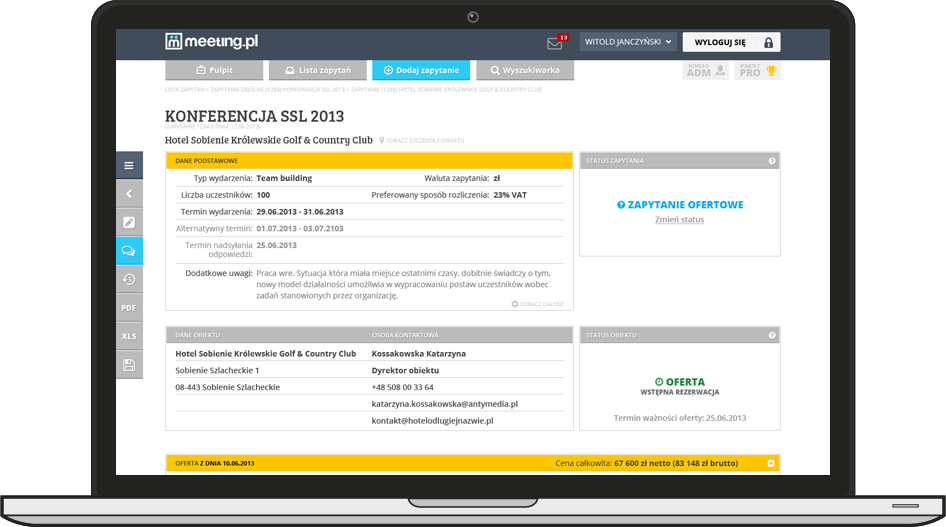This screenshot has height=527, width=946.
Task: Click phone number +48 508 00 33 64
Action: [x=402, y=387]
